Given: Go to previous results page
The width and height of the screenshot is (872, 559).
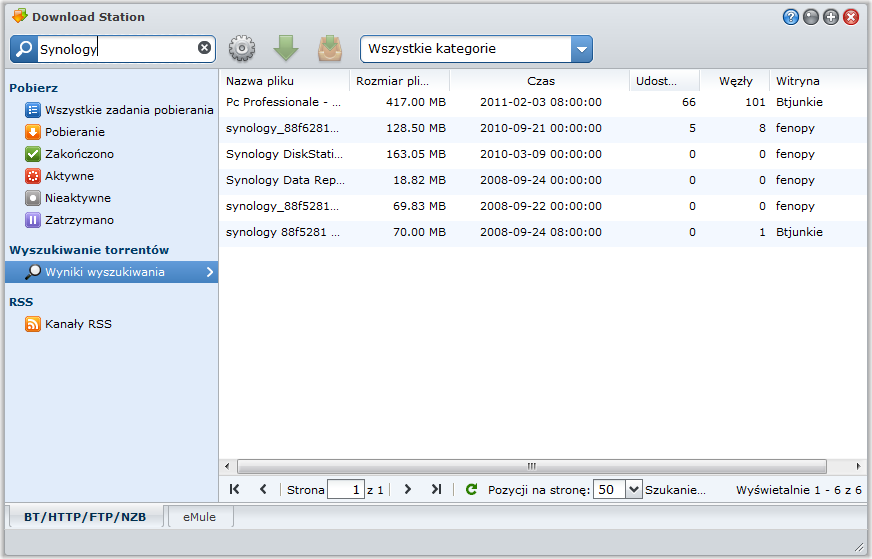Looking at the screenshot, I should click(263, 489).
